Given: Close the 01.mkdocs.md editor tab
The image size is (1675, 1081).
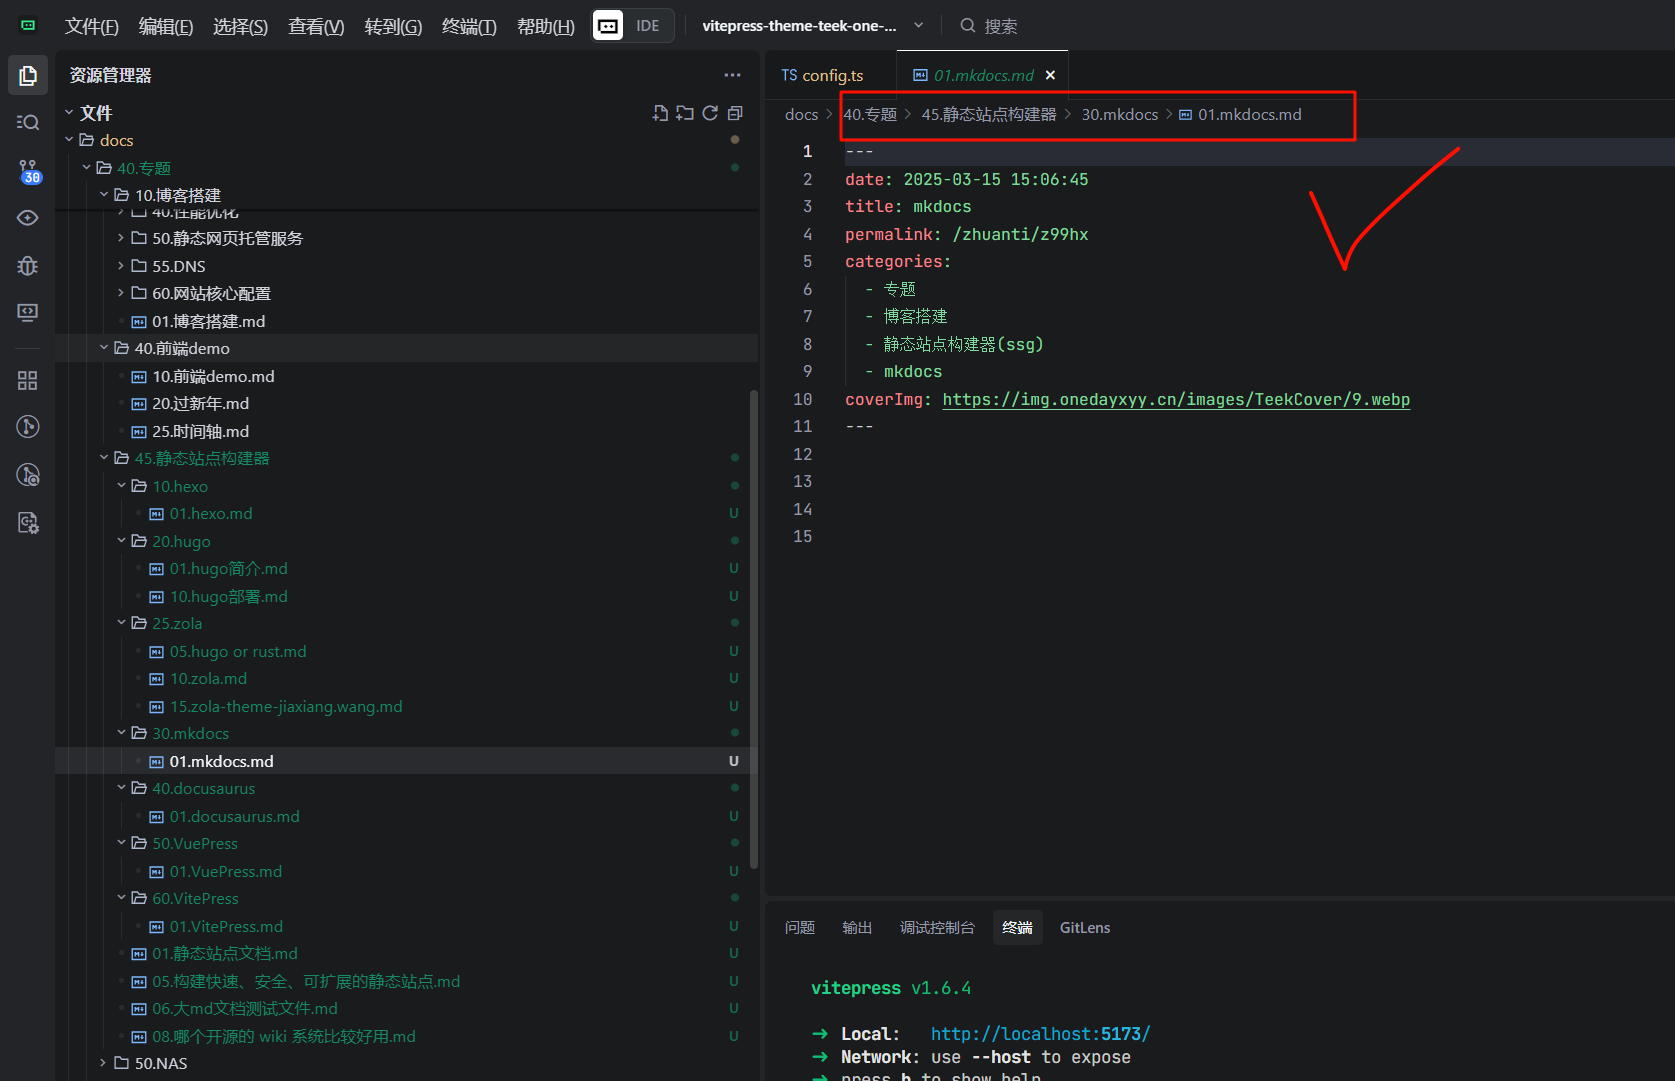Looking at the screenshot, I should 1050,75.
